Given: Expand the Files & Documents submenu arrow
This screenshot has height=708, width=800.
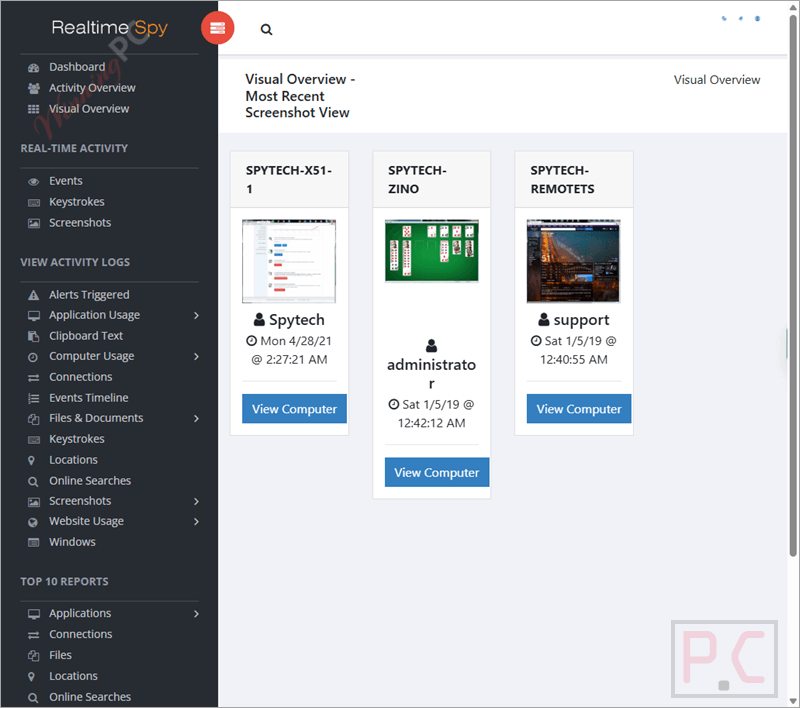Looking at the screenshot, I should tap(196, 419).
